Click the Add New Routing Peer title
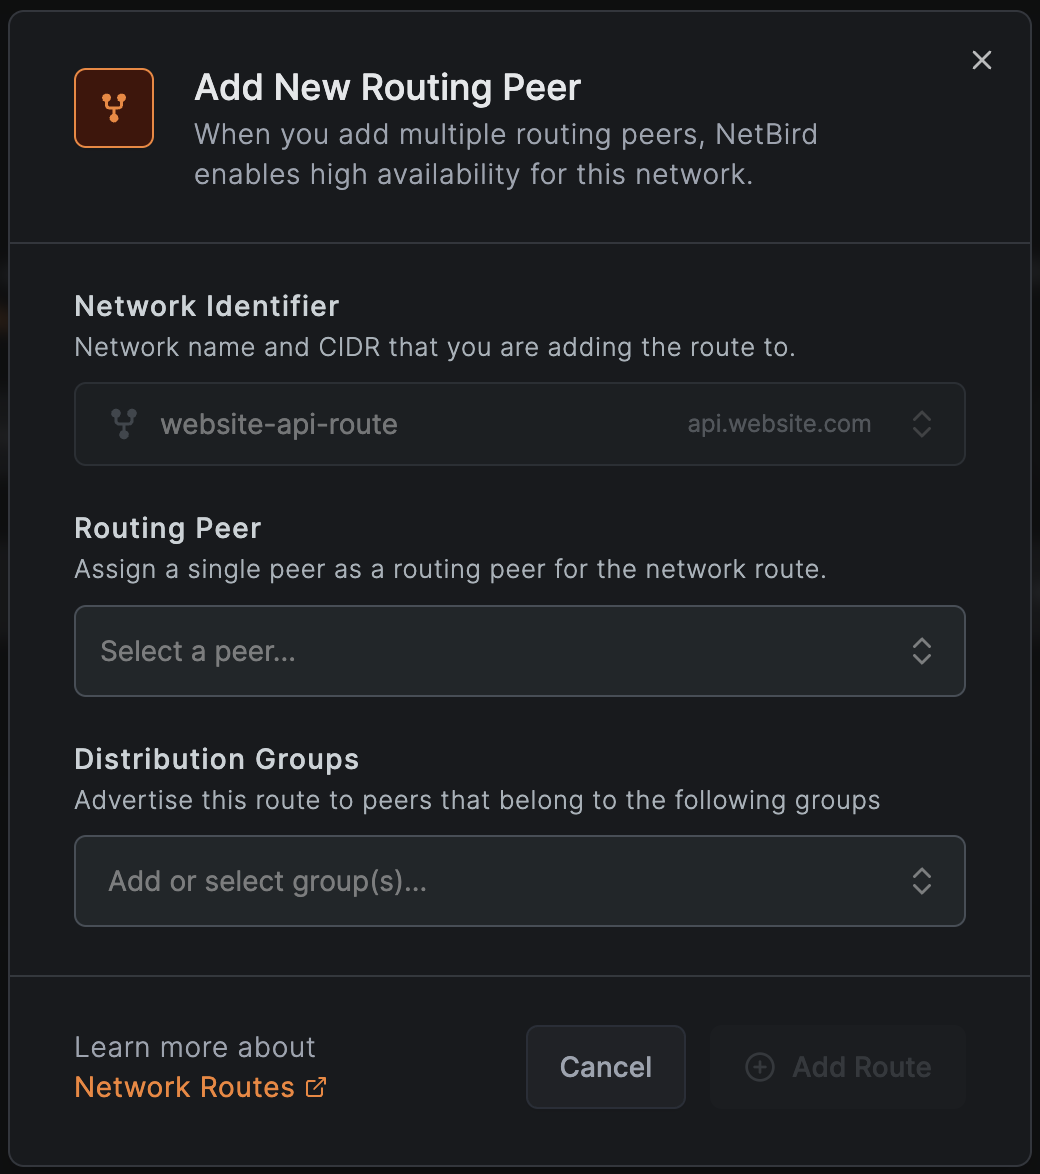 click(387, 88)
